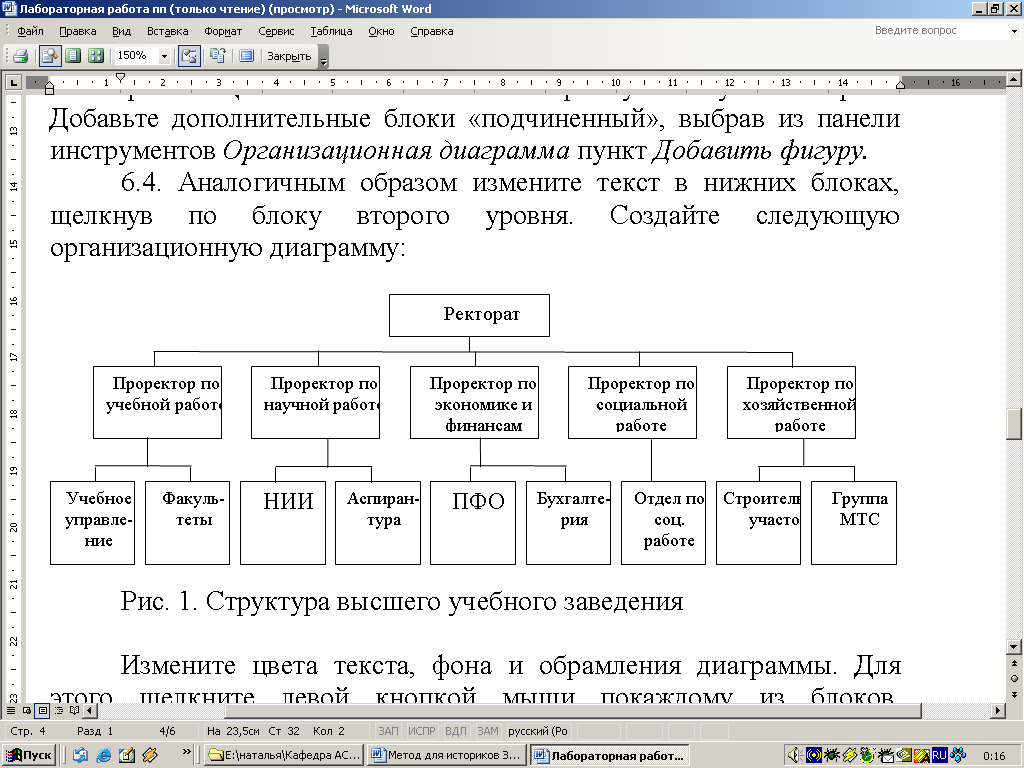Click the 150% zoom value field
The height and width of the screenshot is (768, 1024).
pos(136,56)
